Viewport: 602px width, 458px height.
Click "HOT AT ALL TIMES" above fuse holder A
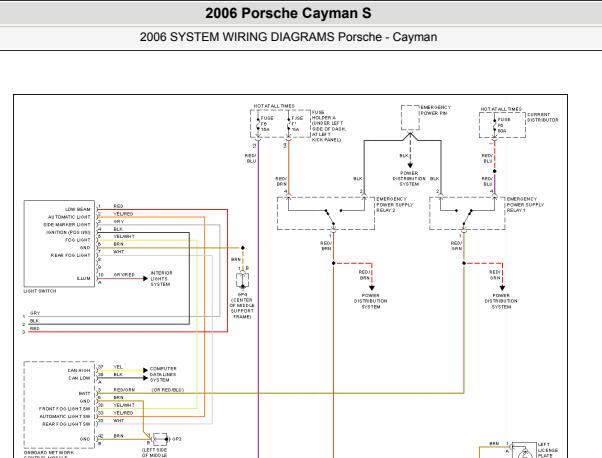[x=274, y=106]
